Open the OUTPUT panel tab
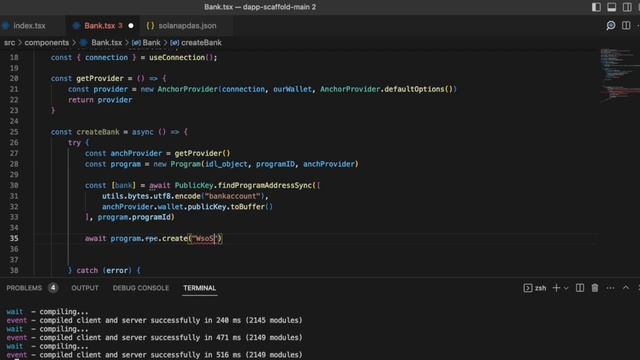 (x=85, y=288)
